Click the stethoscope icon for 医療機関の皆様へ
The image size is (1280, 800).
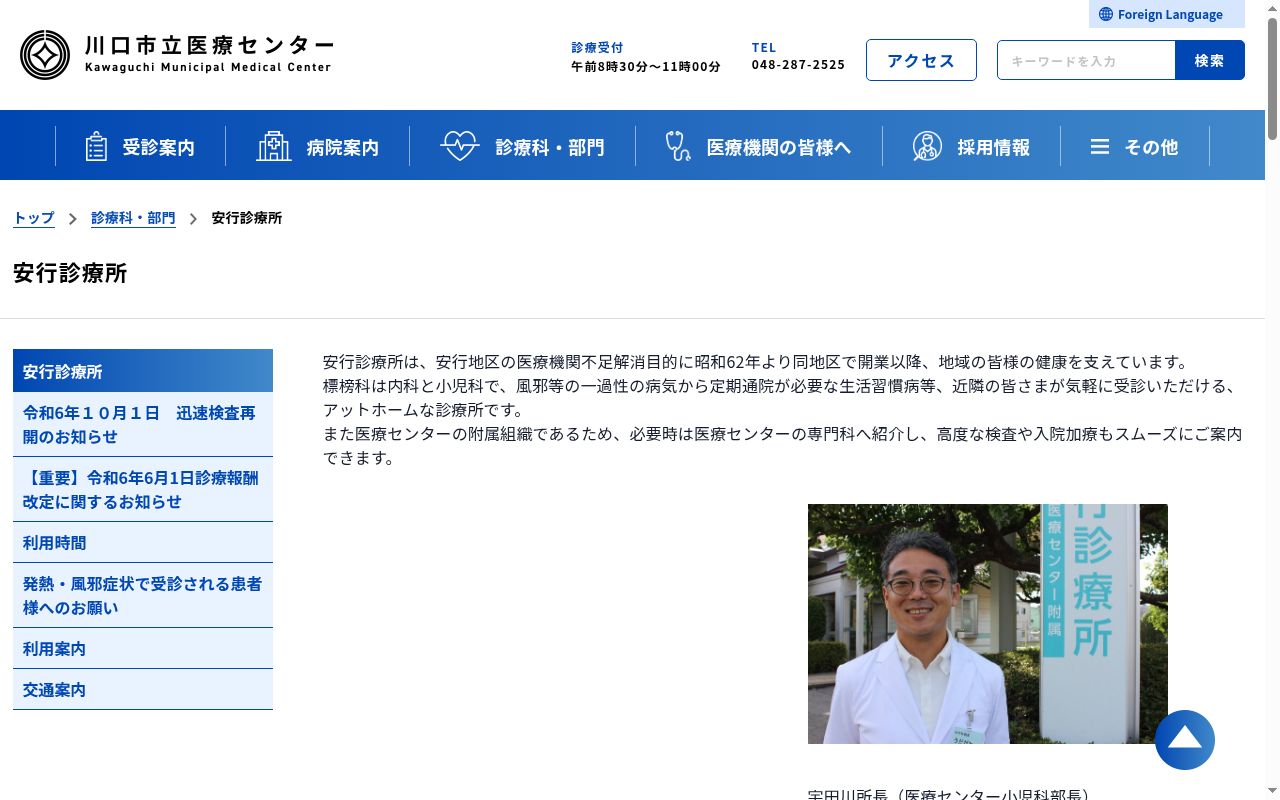tap(678, 146)
